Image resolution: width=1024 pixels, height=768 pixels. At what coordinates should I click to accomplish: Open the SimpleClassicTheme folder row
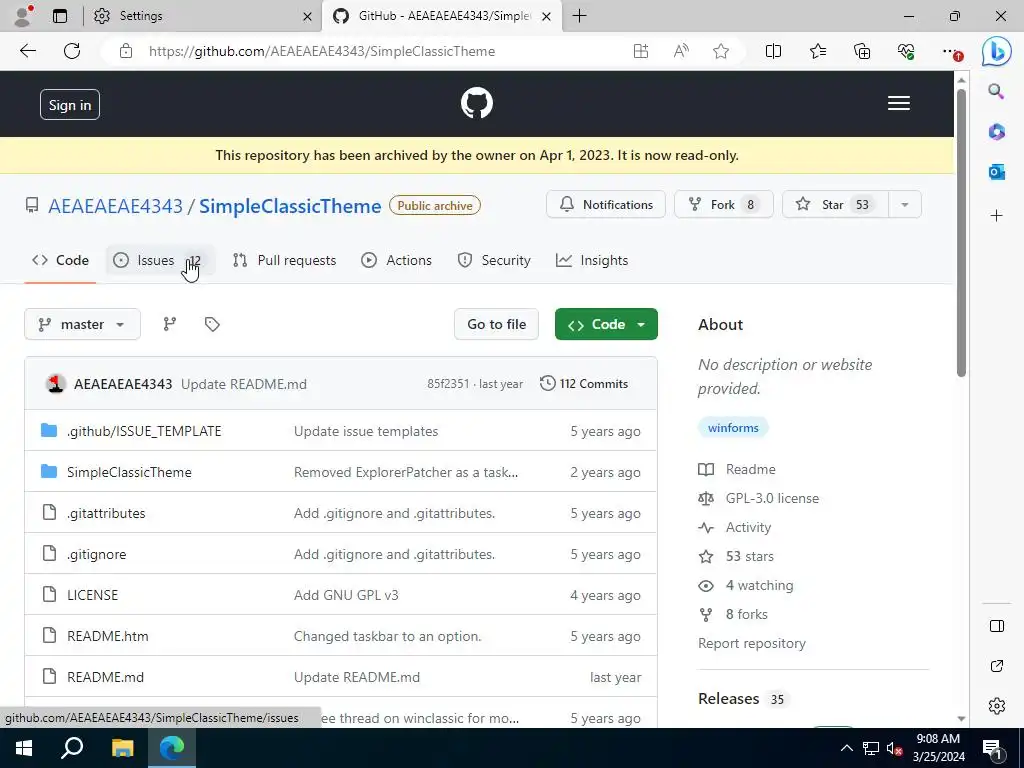point(341,472)
